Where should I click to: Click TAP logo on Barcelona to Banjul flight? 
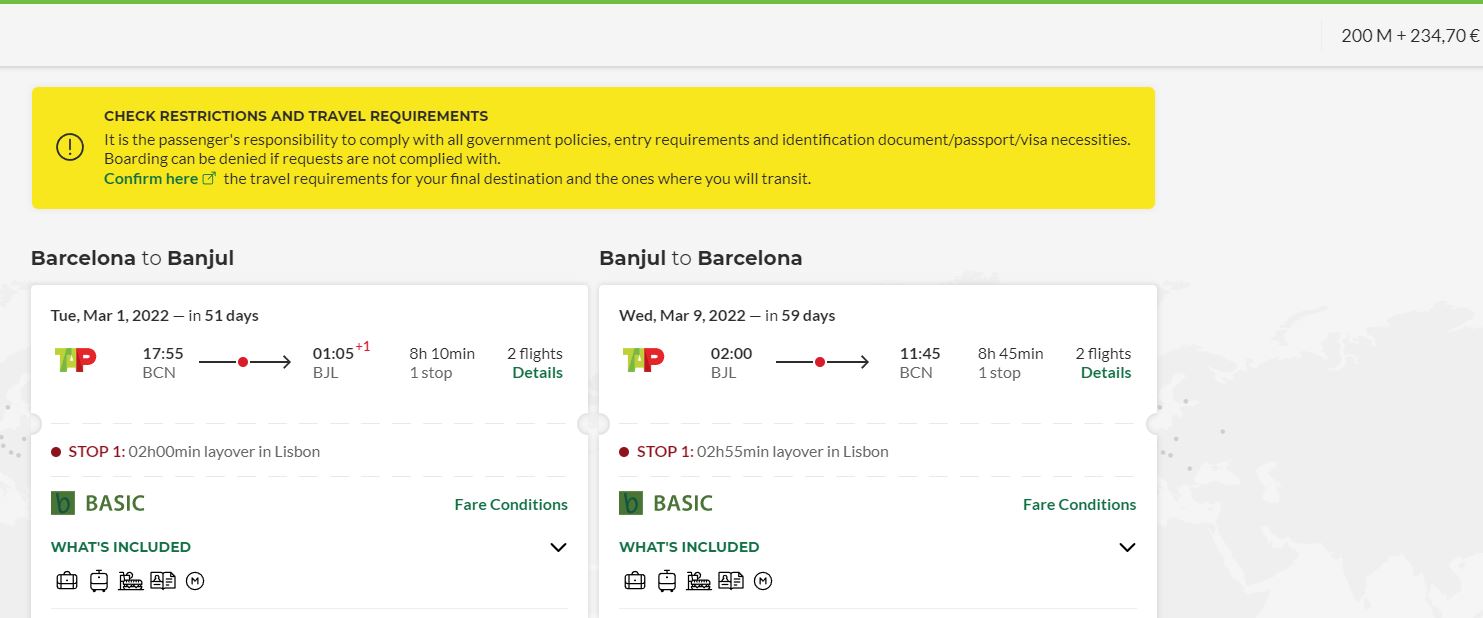75,360
